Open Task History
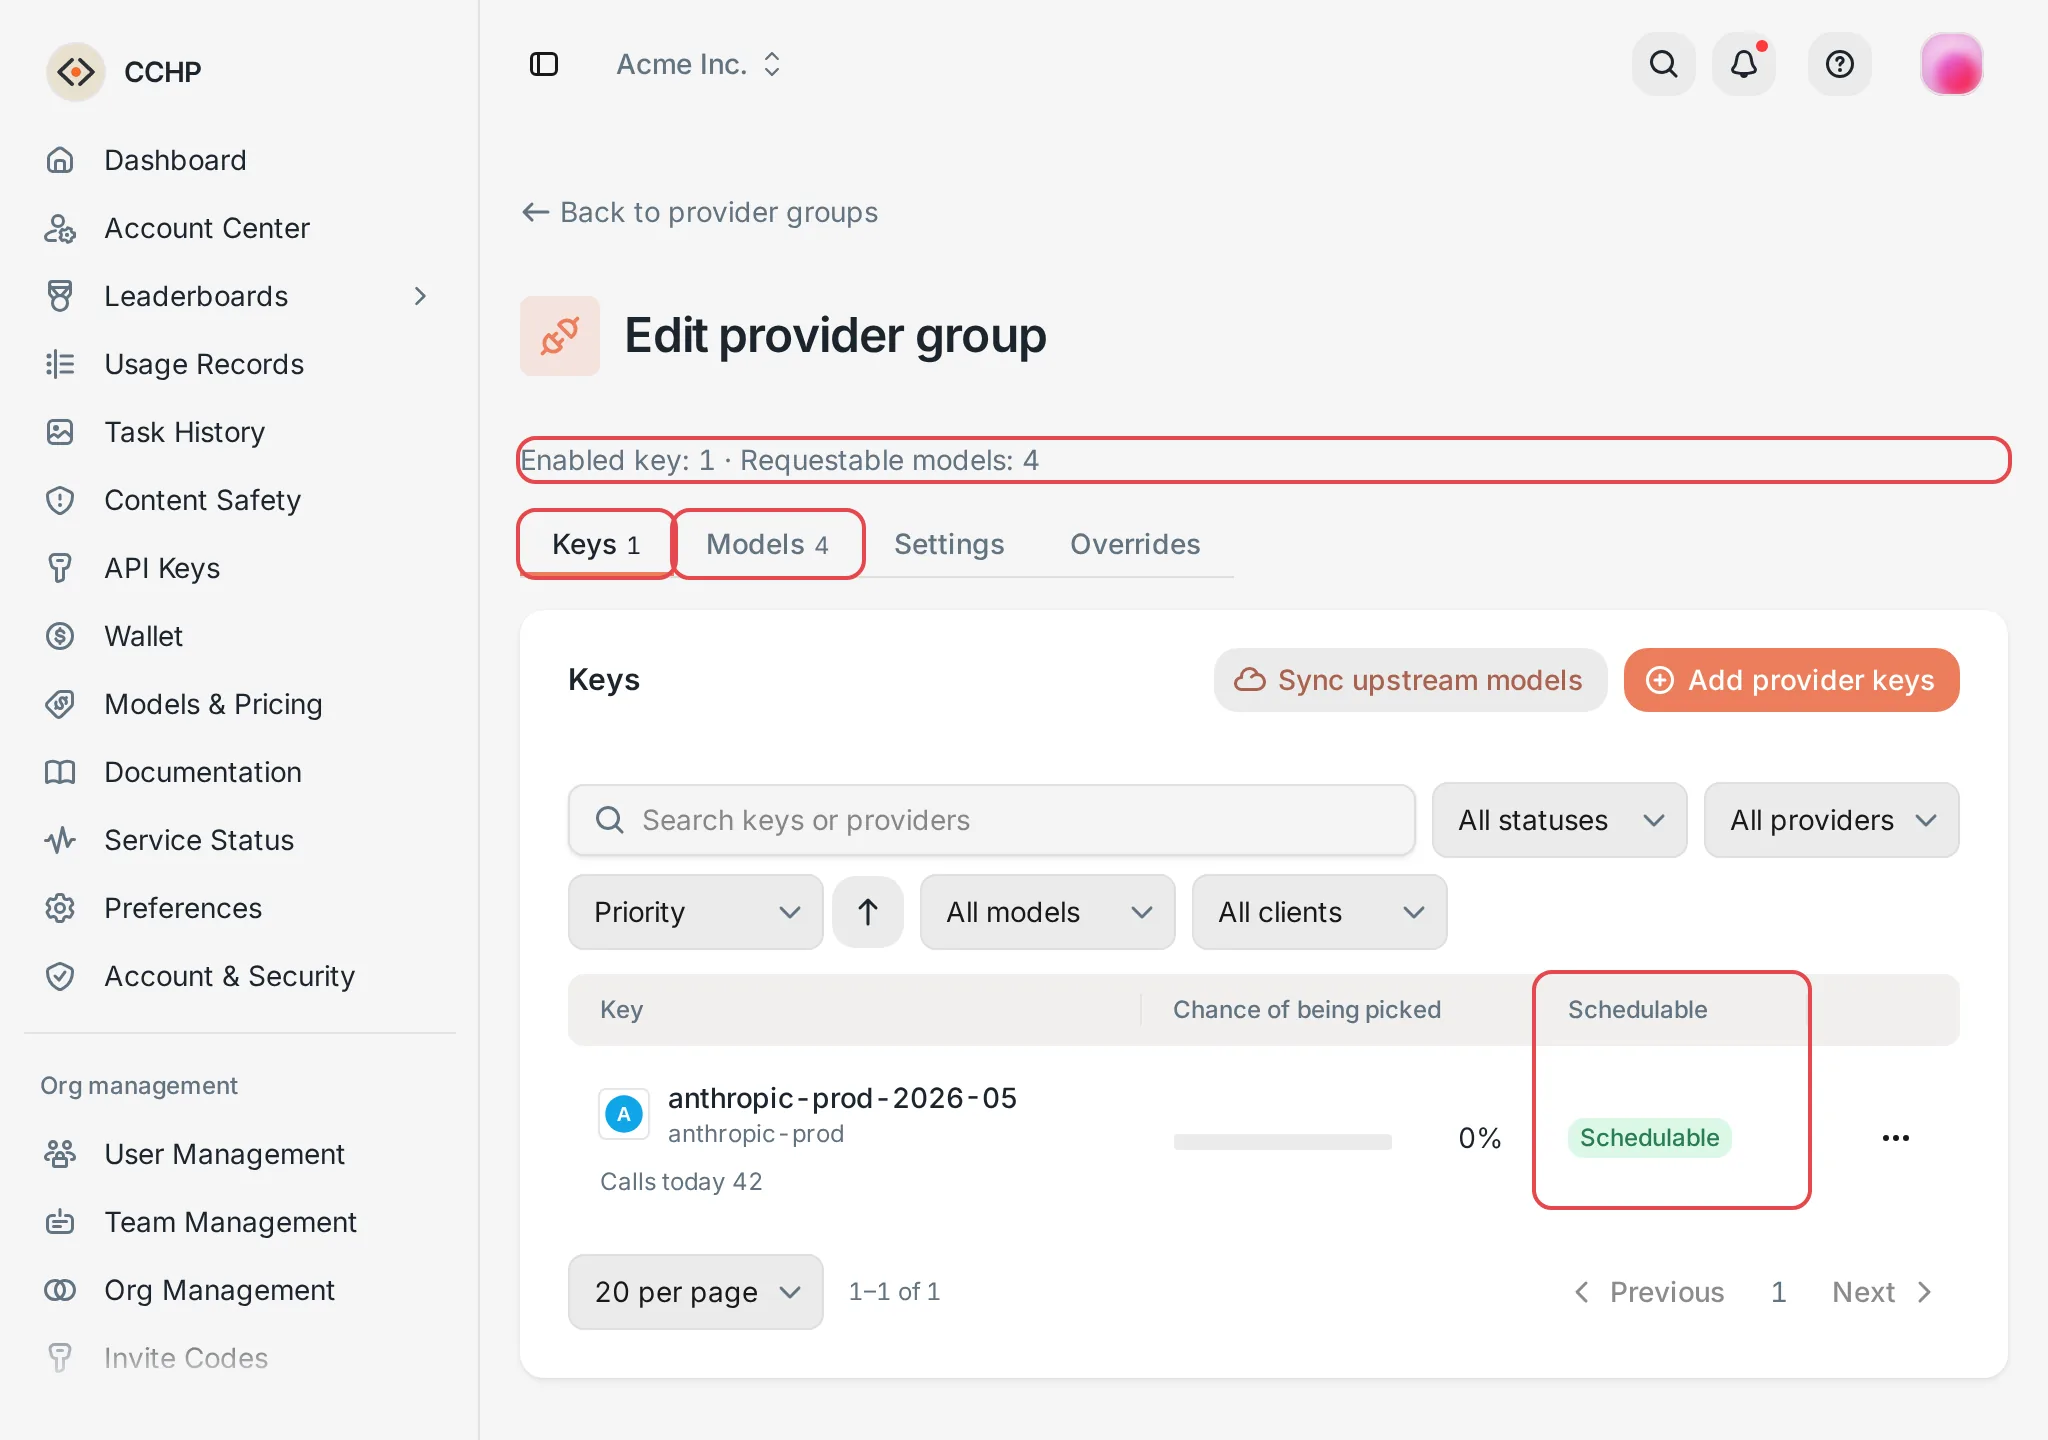Image resolution: width=2048 pixels, height=1440 pixels. 240,432
